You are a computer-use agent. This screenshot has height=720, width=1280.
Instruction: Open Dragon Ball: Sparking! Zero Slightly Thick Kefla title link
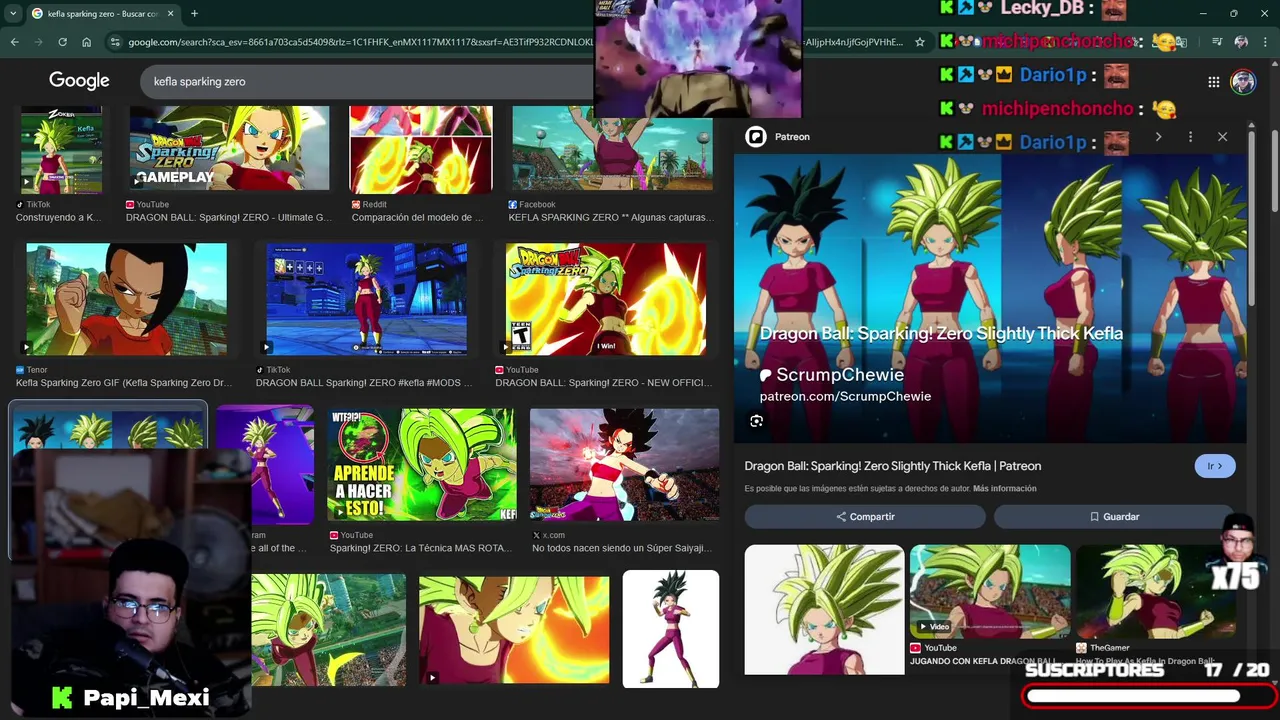892,466
